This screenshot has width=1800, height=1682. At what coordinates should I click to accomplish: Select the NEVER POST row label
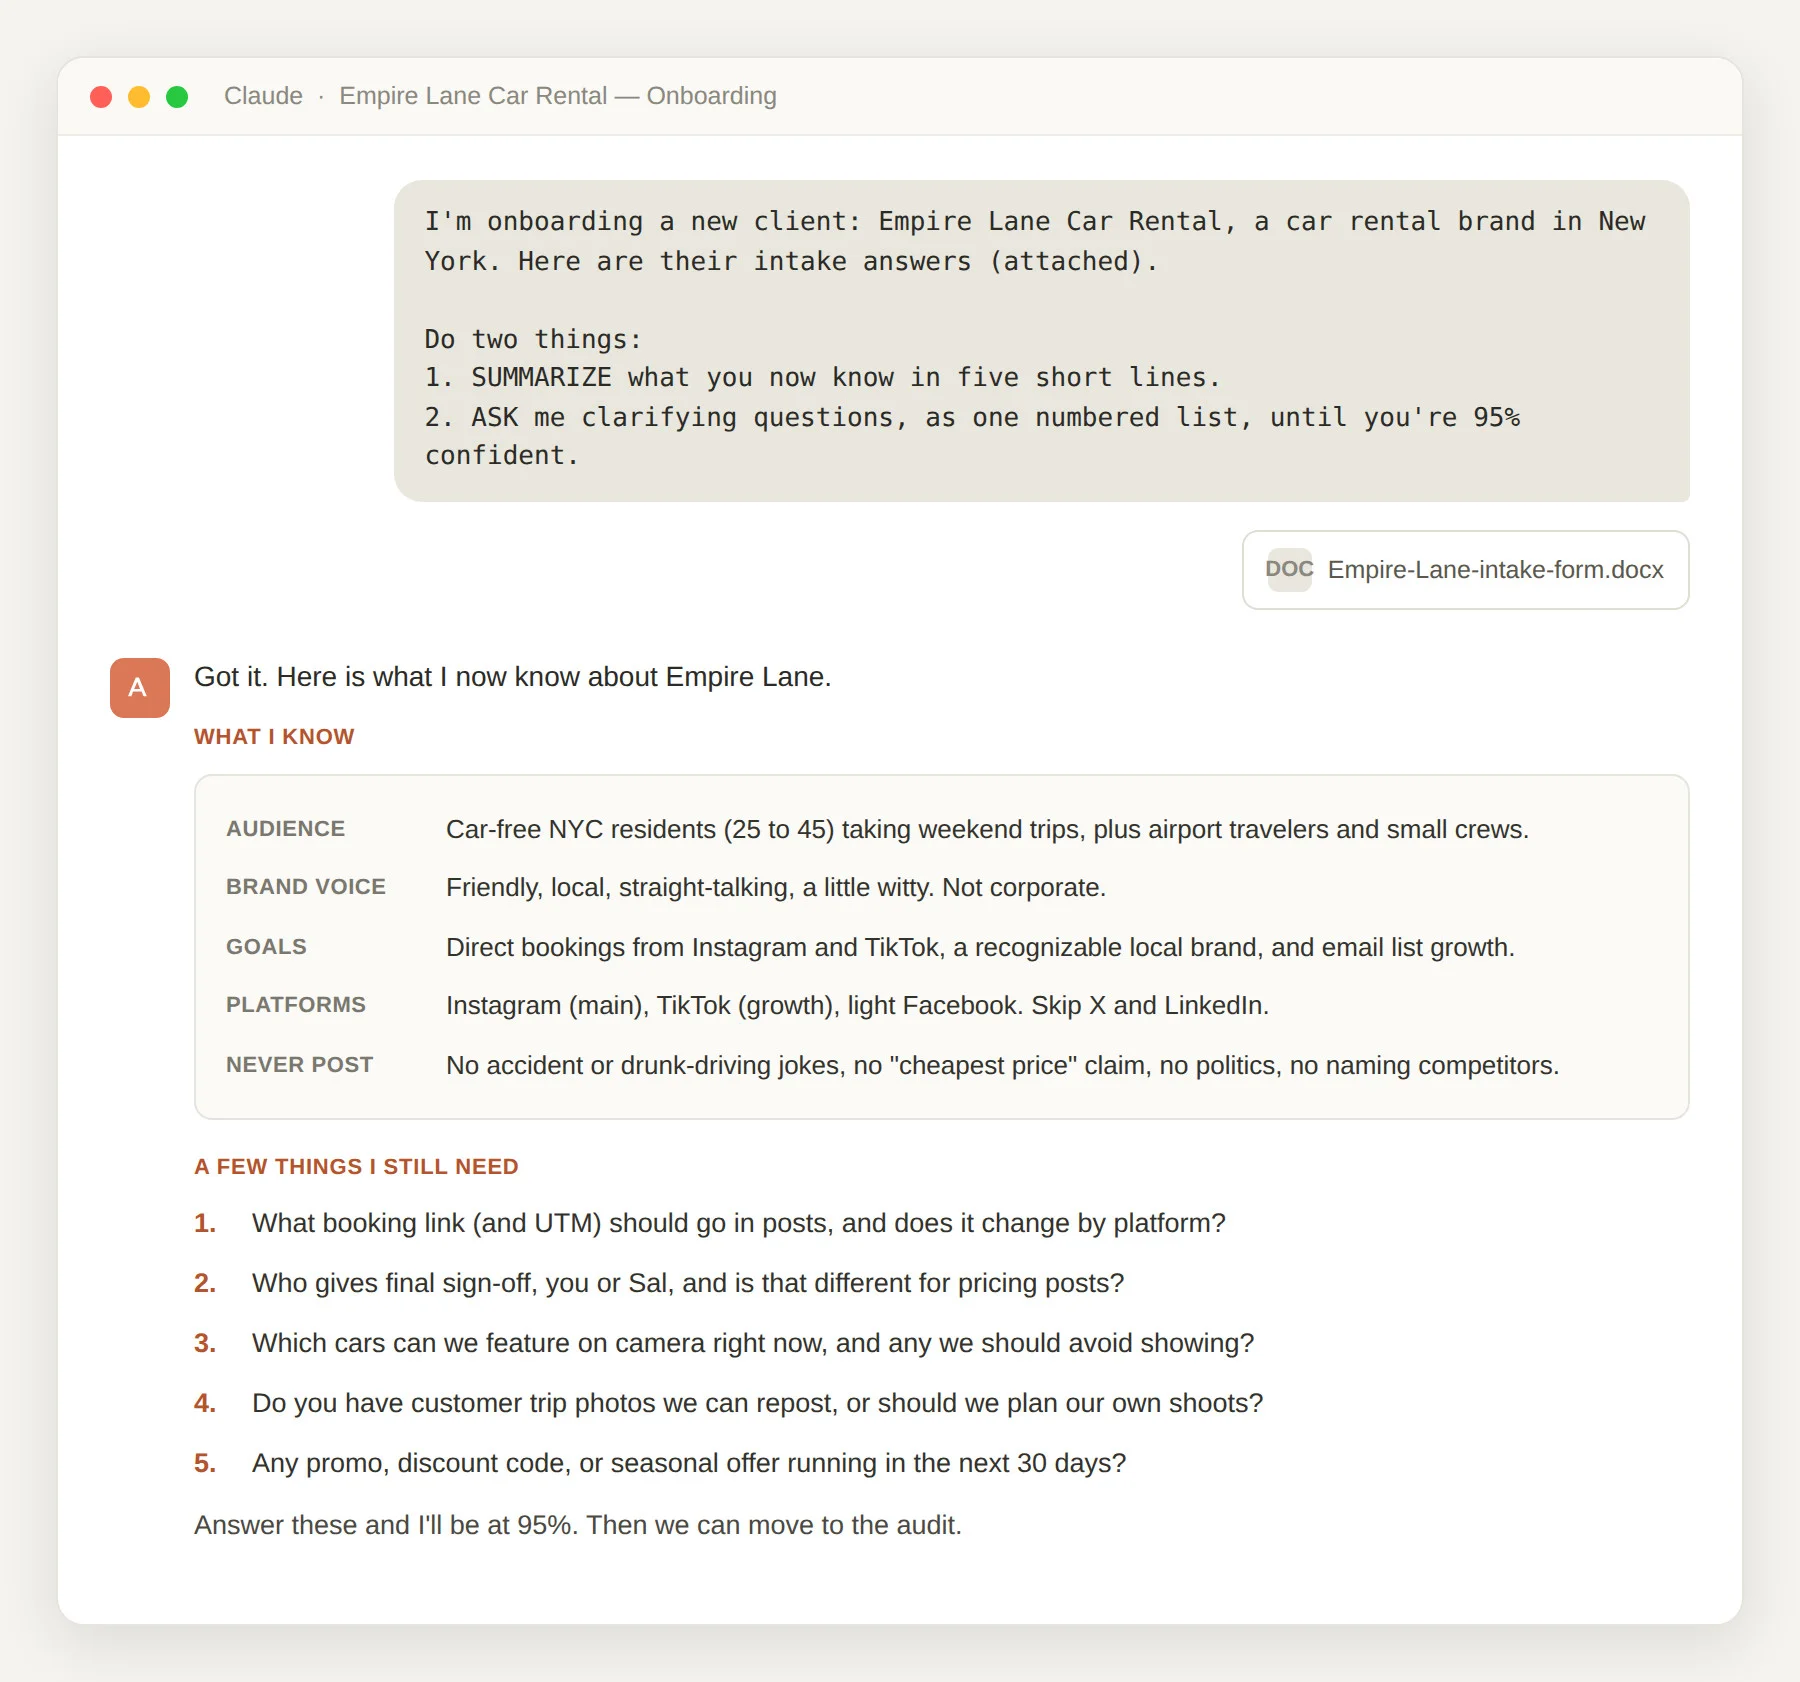299,1065
